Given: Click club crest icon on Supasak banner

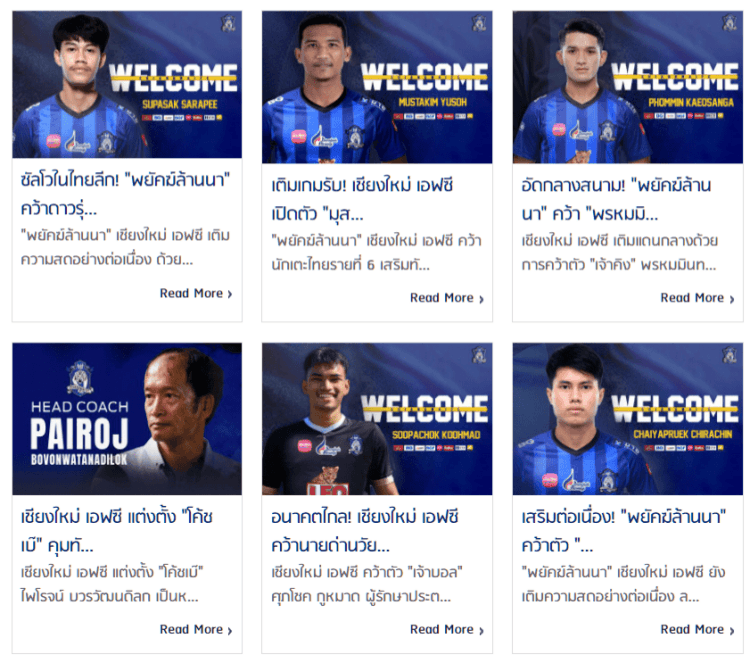Looking at the screenshot, I should [x=228, y=23].
